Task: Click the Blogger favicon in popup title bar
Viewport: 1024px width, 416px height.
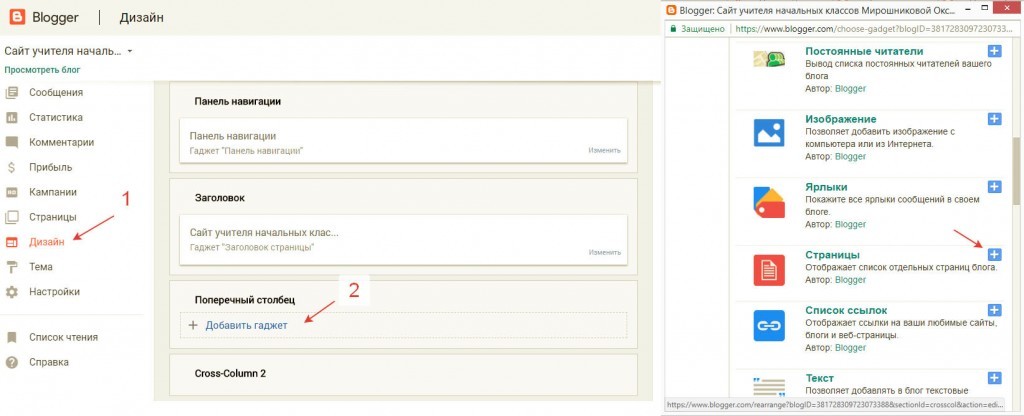Action: 671,9
